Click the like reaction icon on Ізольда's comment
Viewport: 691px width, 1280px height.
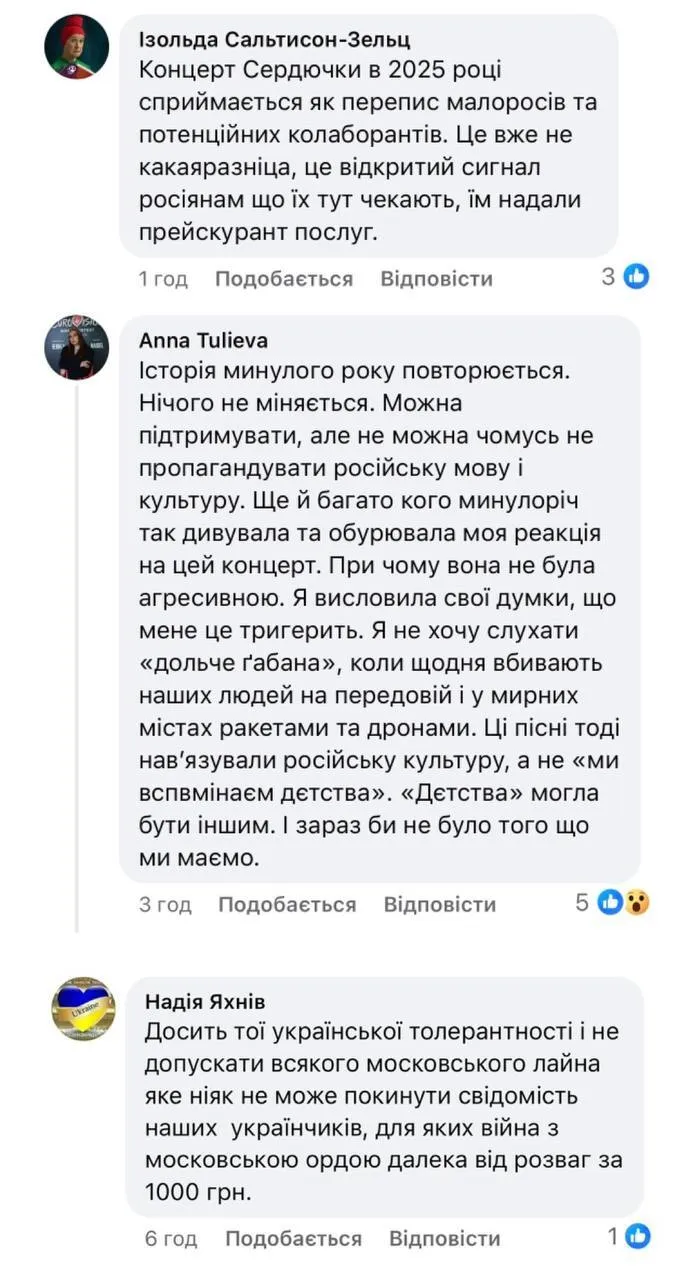(x=637, y=276)
